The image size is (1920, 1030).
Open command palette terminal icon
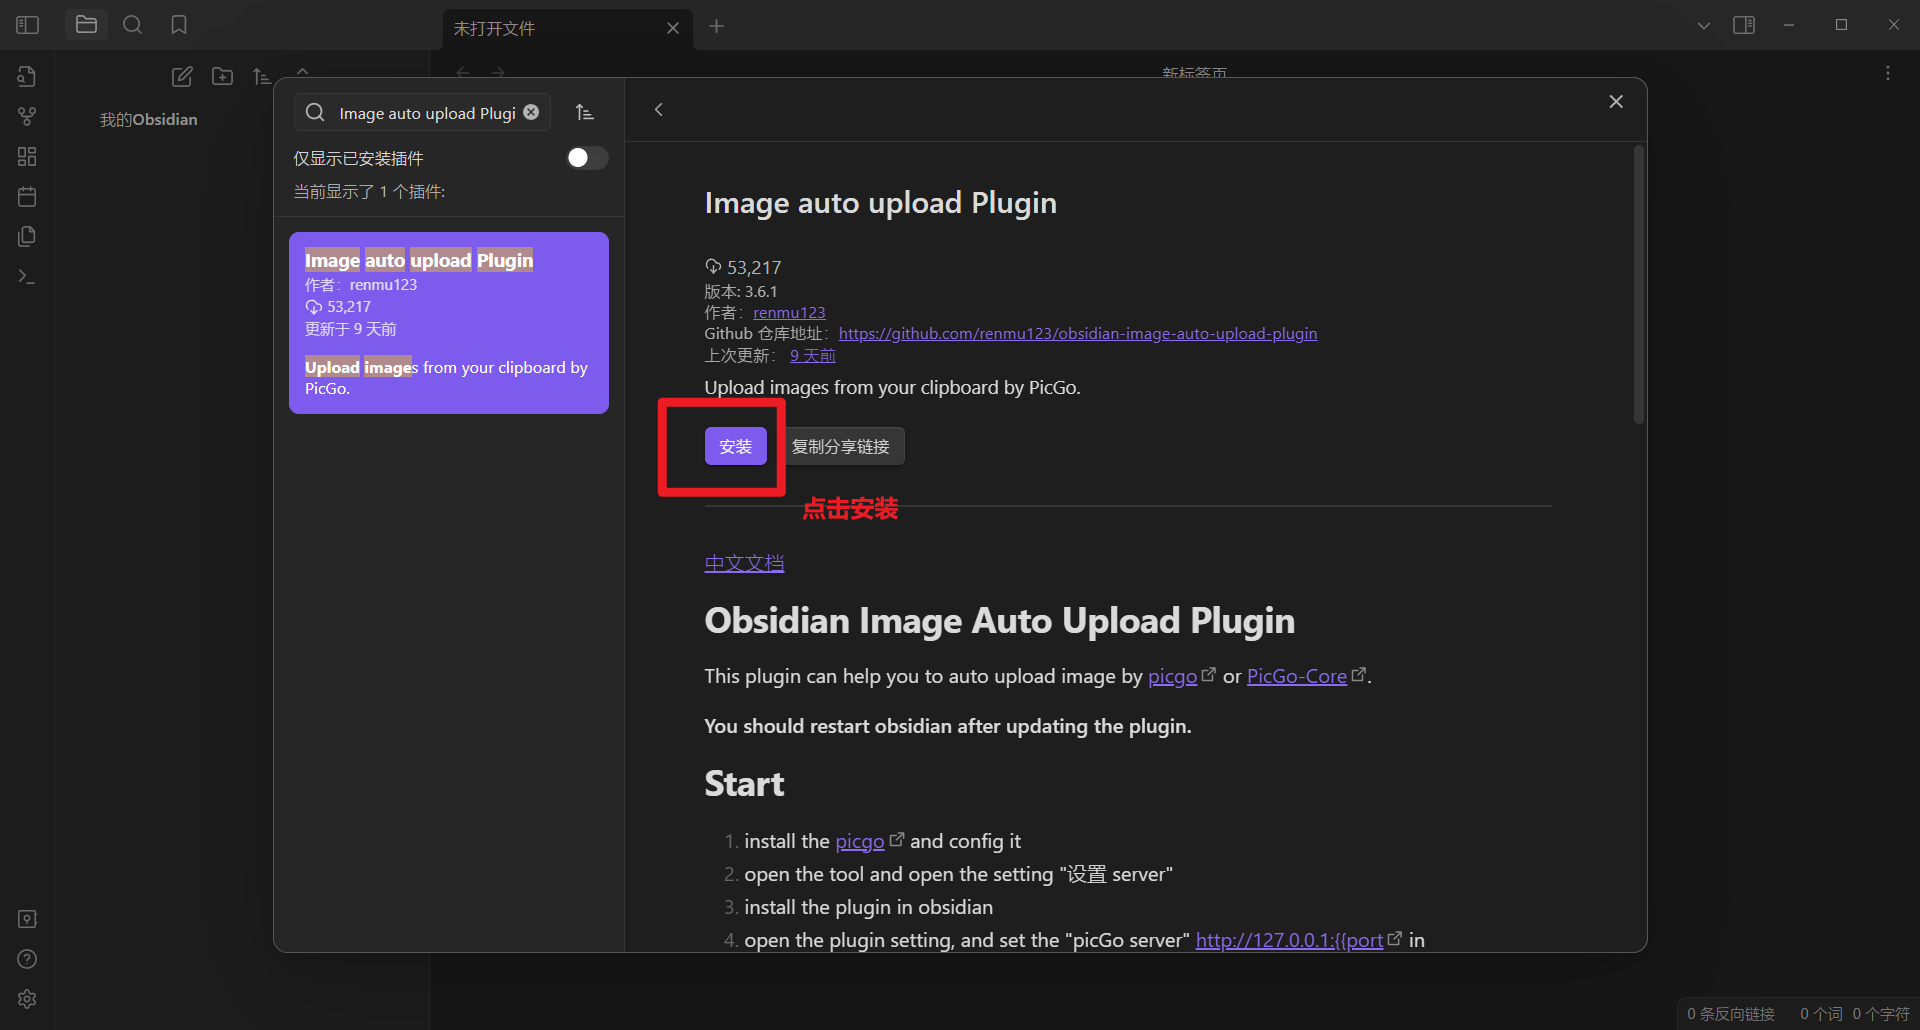click(27, 277)
